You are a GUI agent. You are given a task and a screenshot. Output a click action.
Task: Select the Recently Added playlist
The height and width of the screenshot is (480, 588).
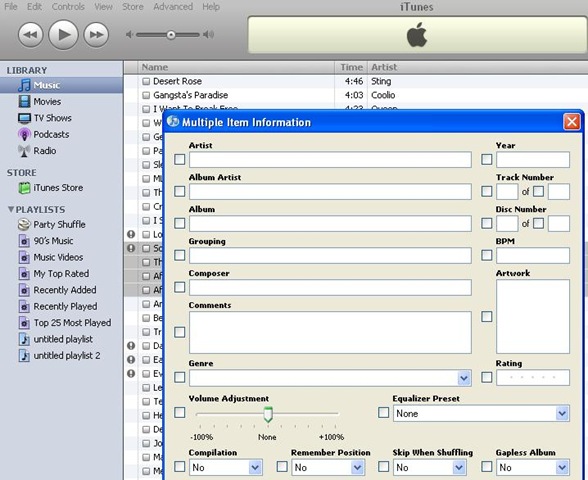(x=64, y=290)
